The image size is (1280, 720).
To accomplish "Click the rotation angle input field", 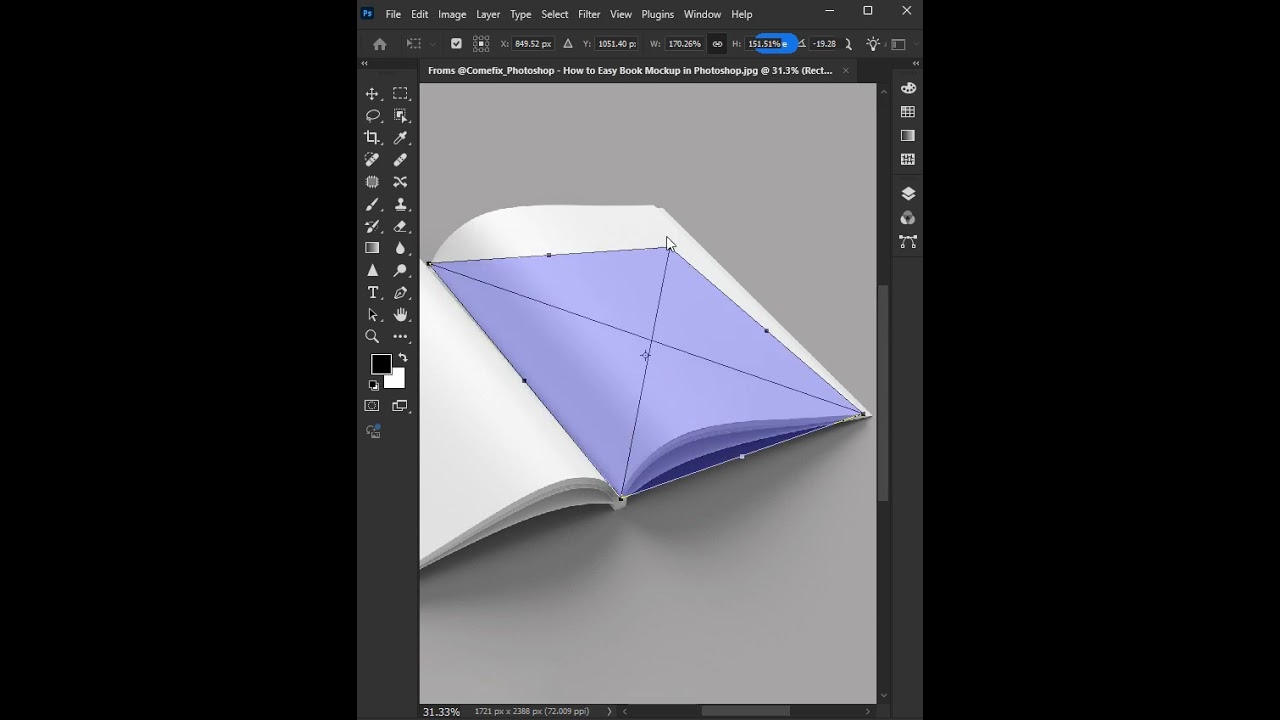I will (x=824, y=44).
